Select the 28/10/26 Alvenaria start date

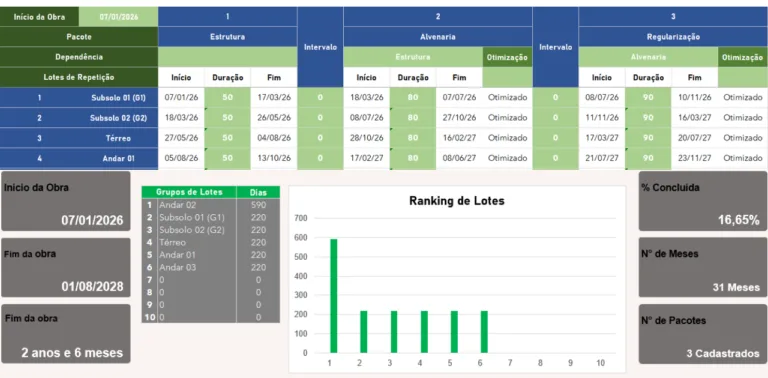[x=367, y=138]
